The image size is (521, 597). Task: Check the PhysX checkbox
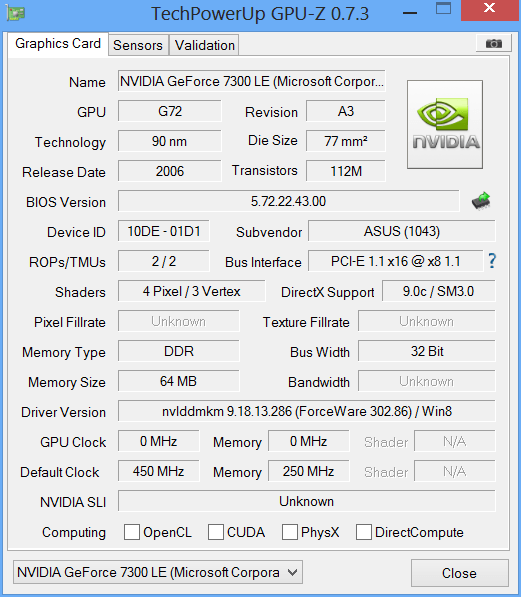coord(290,532)
